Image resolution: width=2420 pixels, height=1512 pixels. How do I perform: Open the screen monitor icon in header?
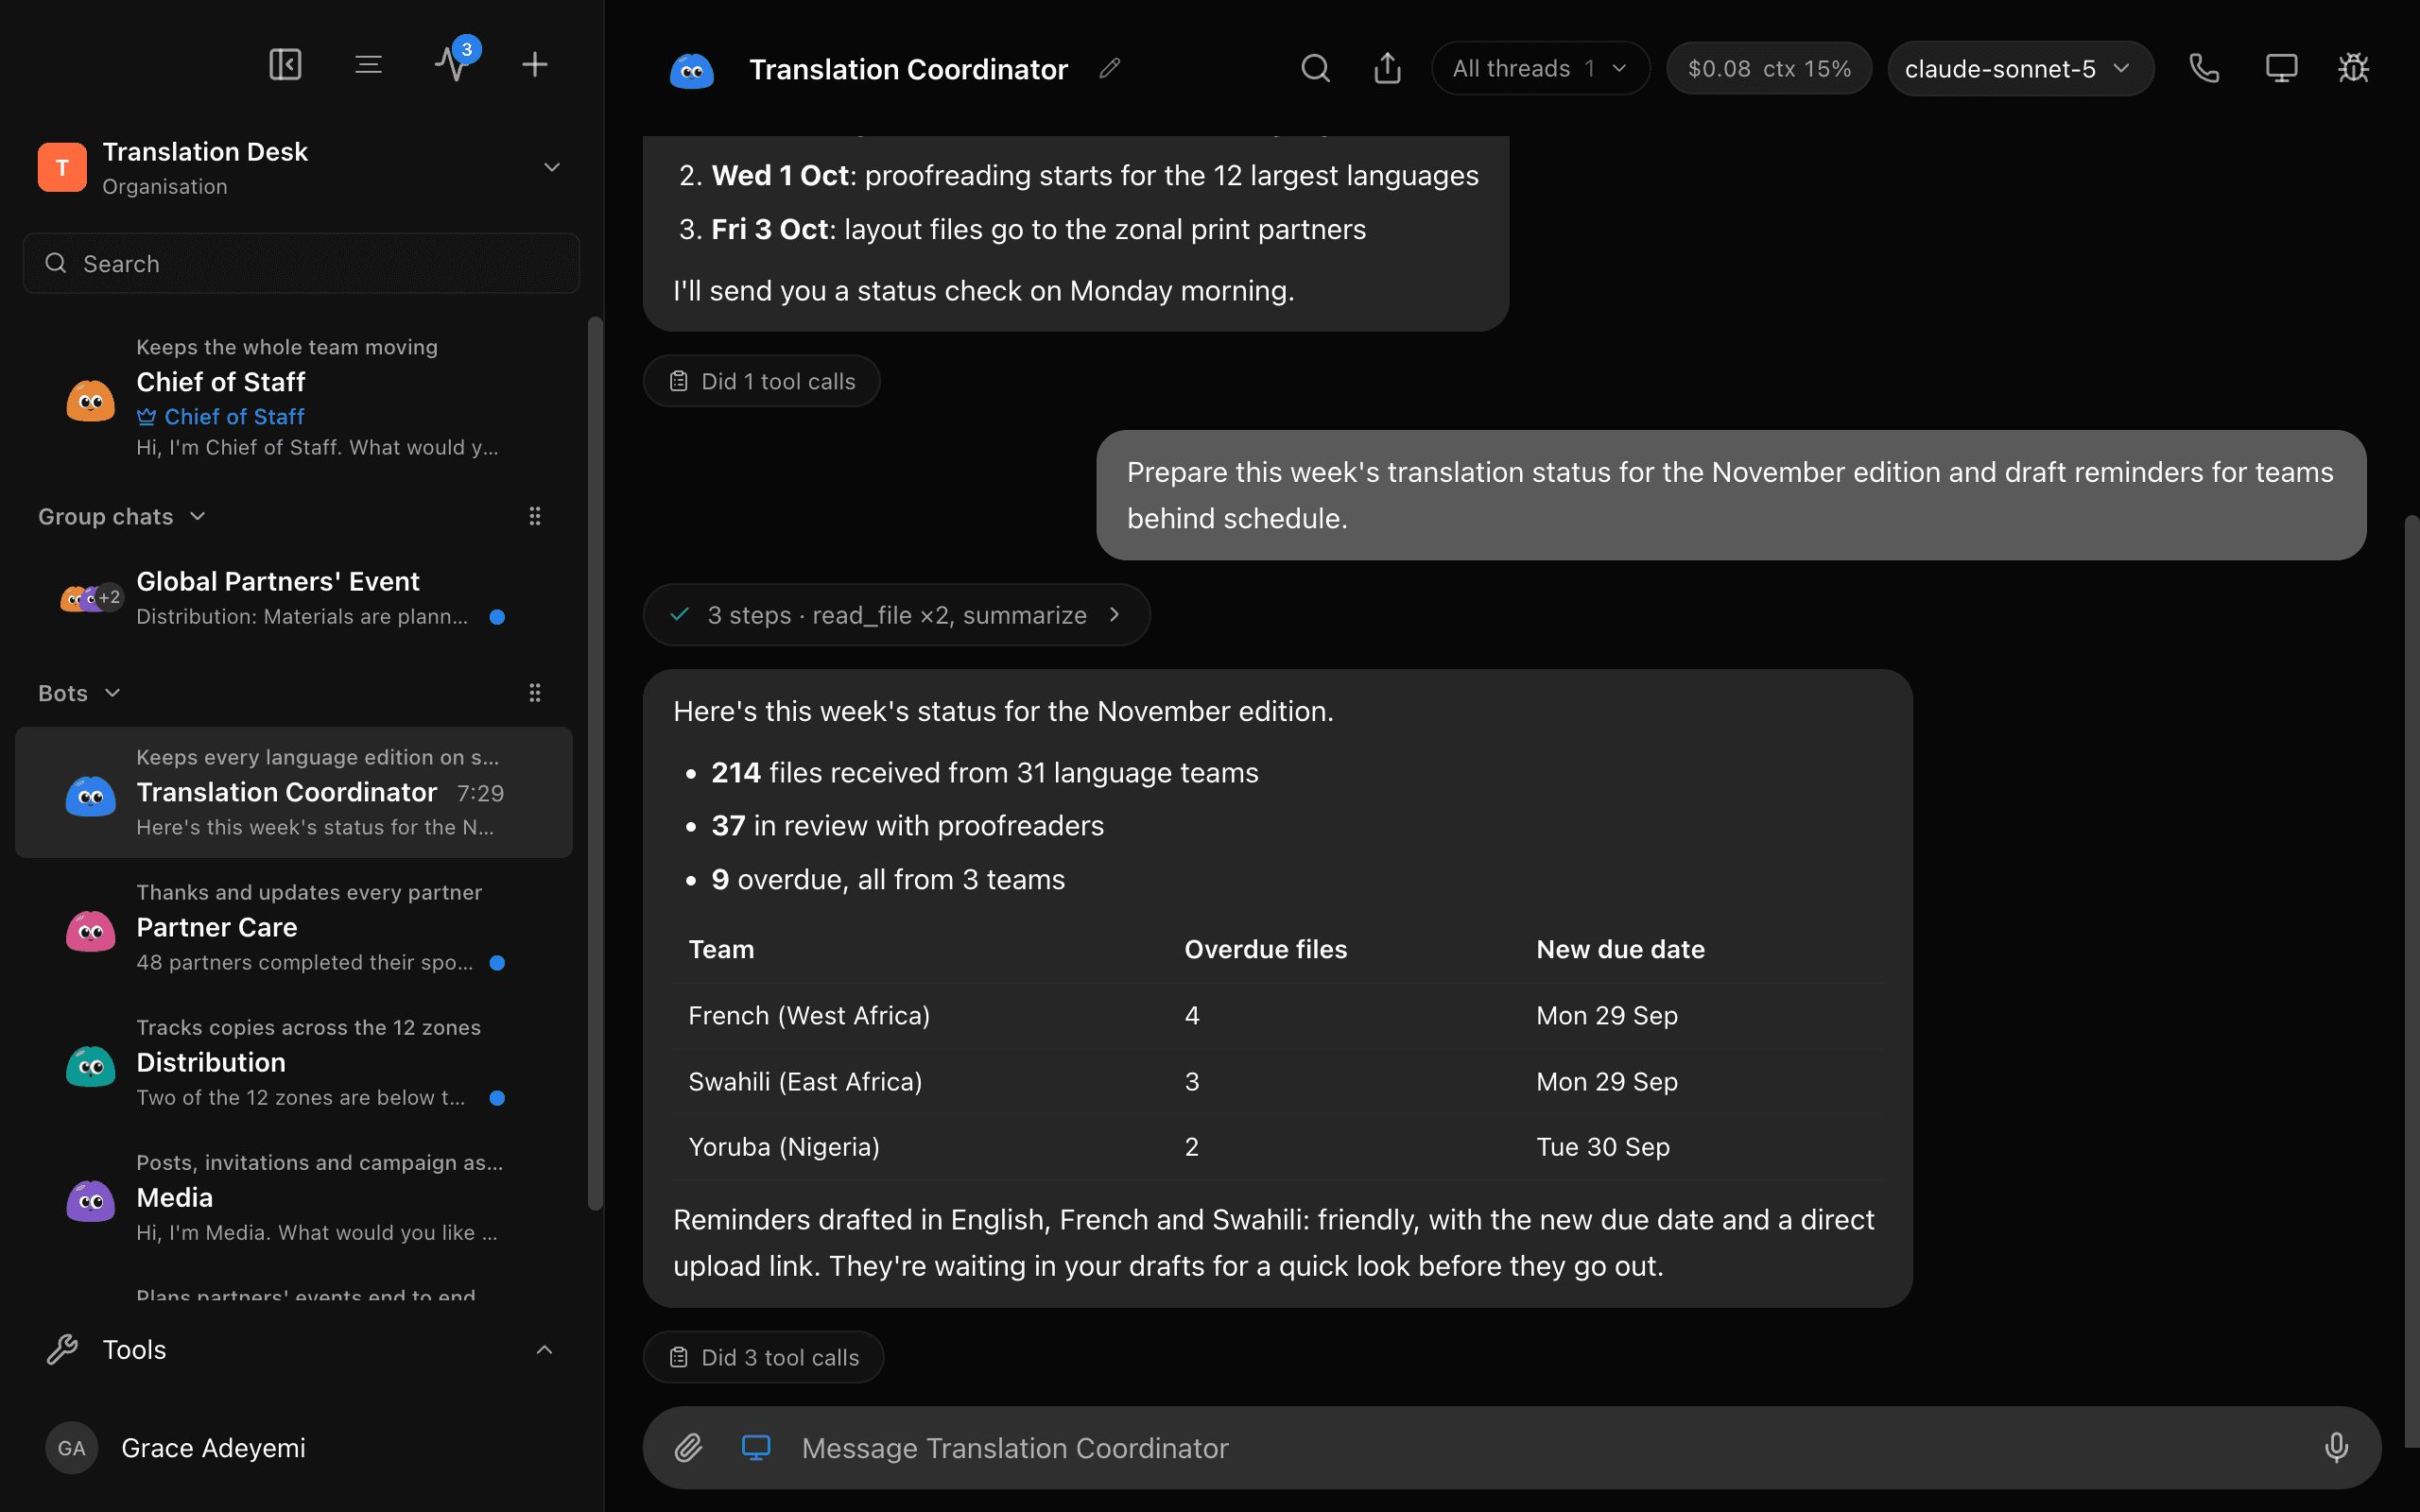coord(2281,68)
